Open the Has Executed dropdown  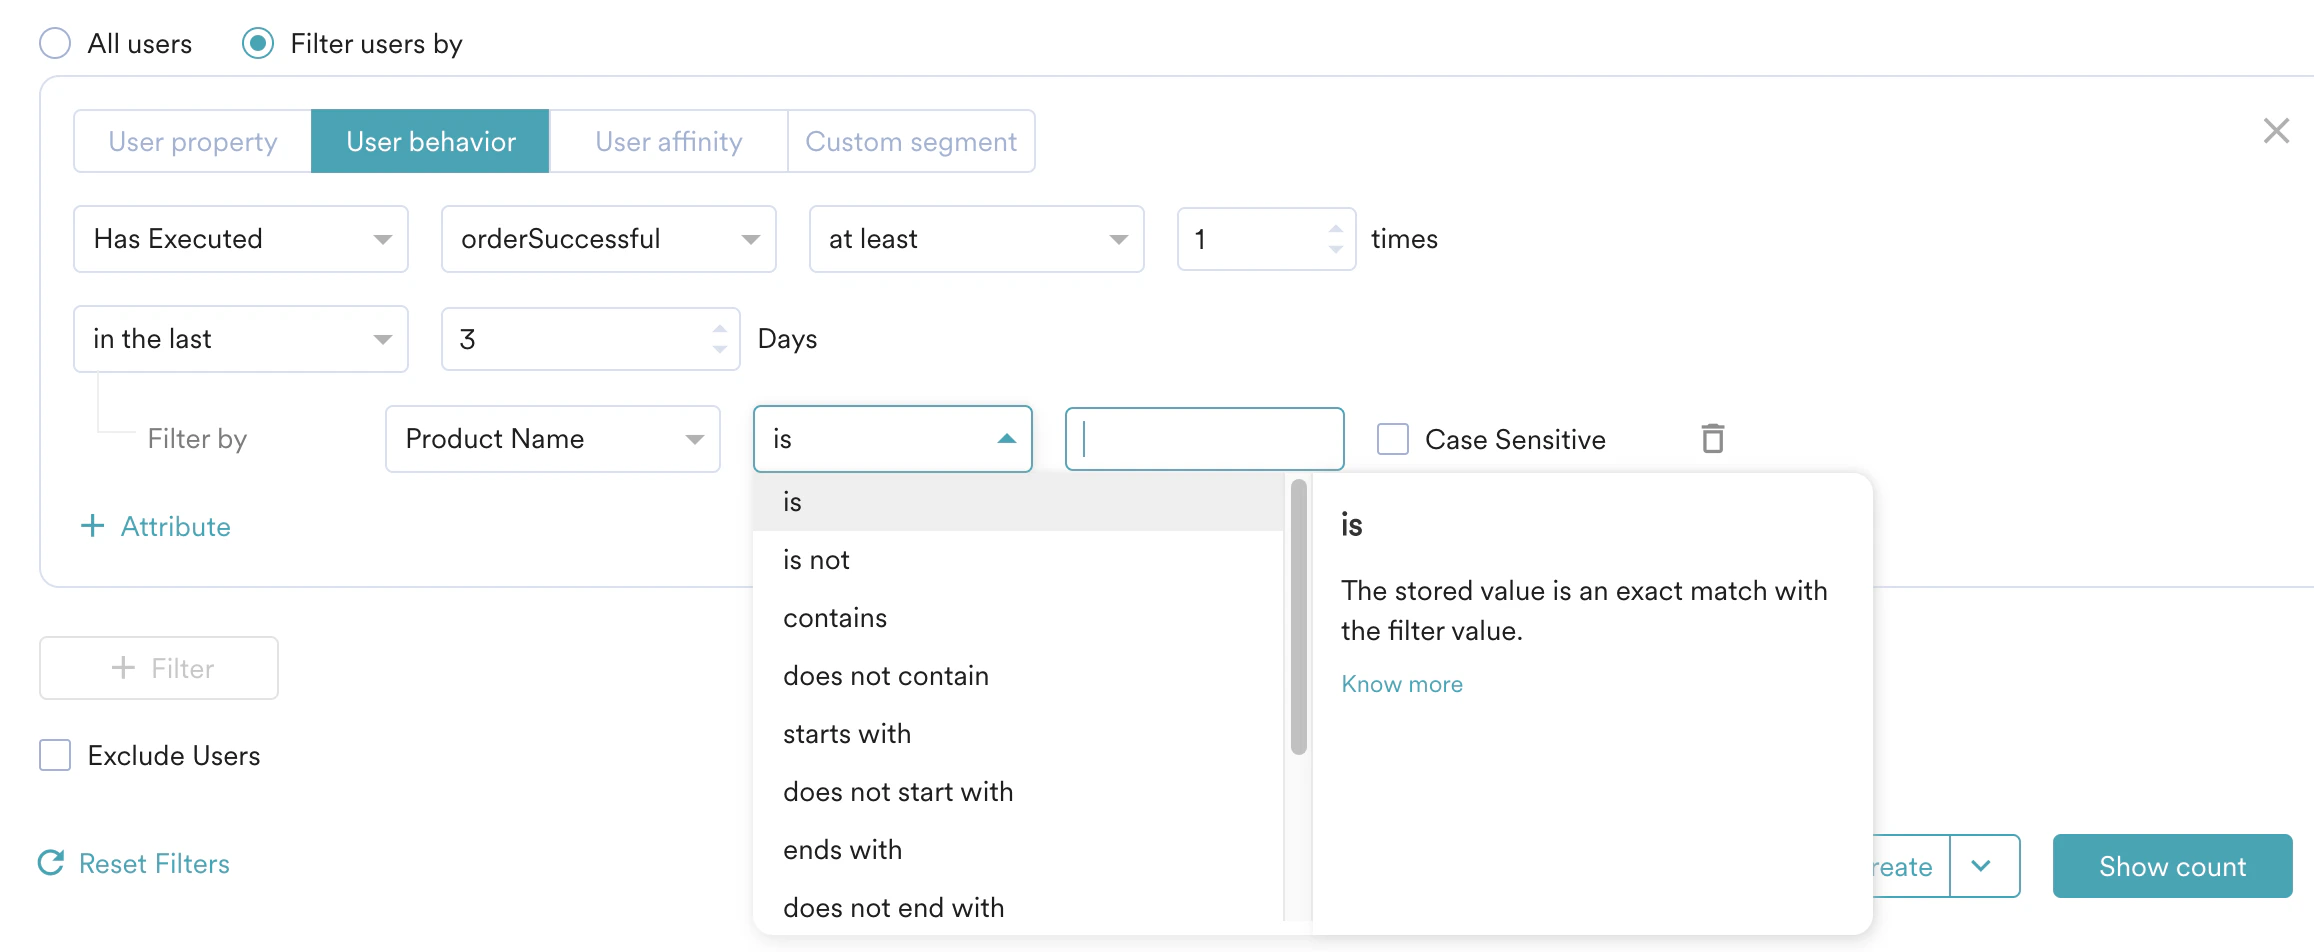coord(240,238)
